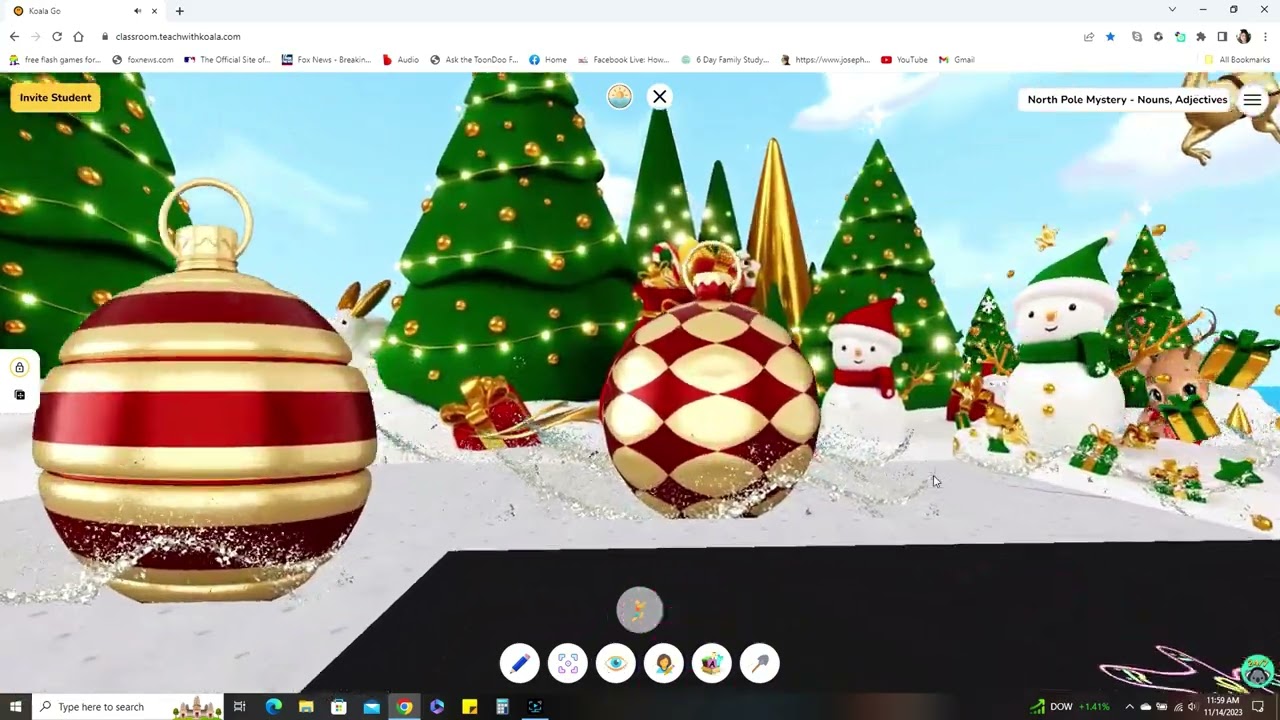Open the Mail app from taskbar

coord(372,707)
